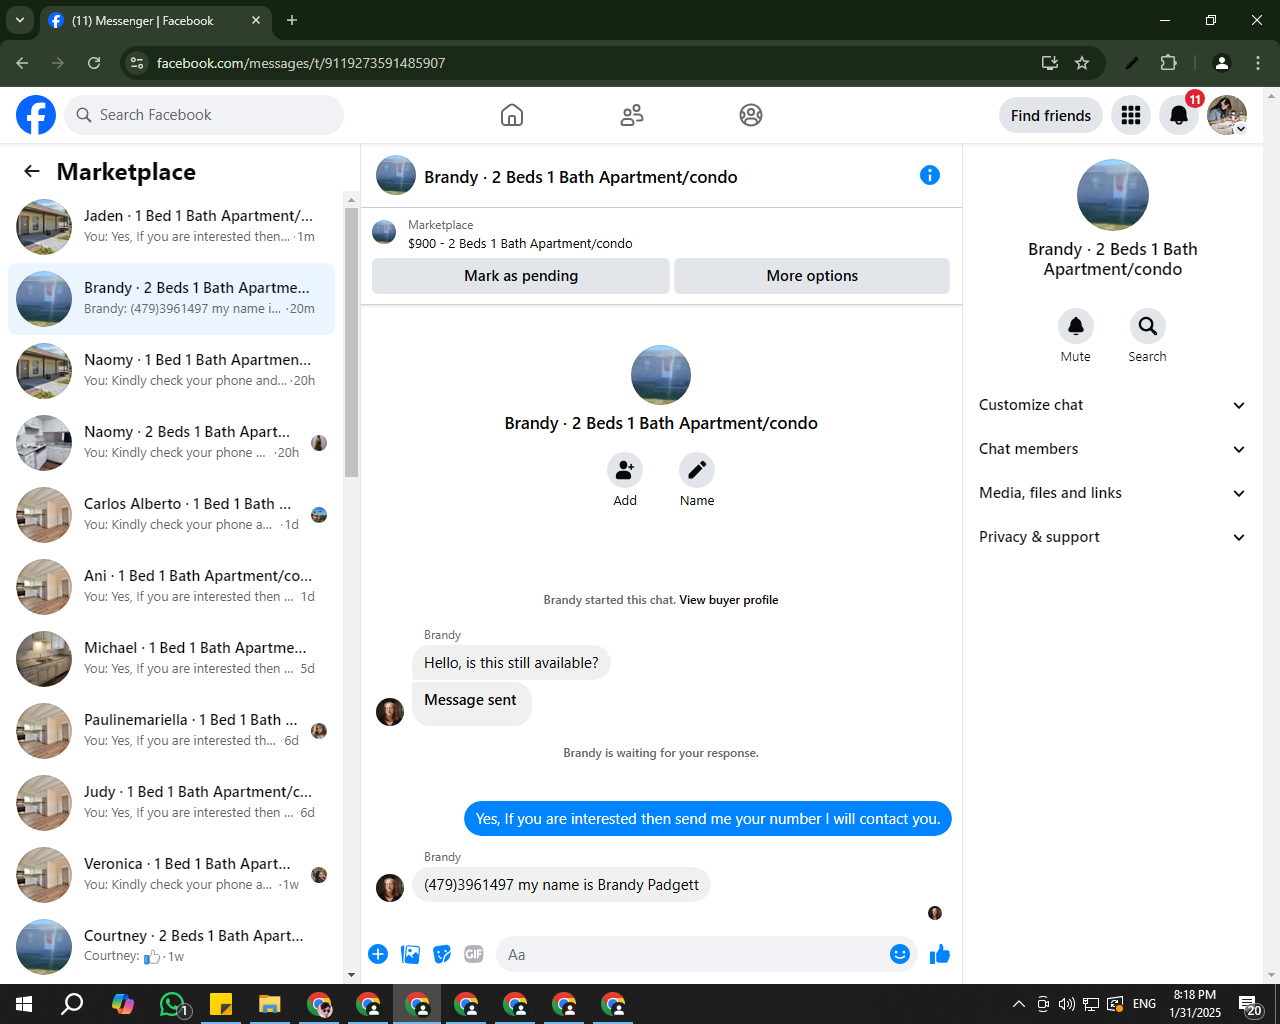Viewport: 1280px width, 1024px height.
Task: Click the conversation list scrollbar
Action: click(351, 340)
